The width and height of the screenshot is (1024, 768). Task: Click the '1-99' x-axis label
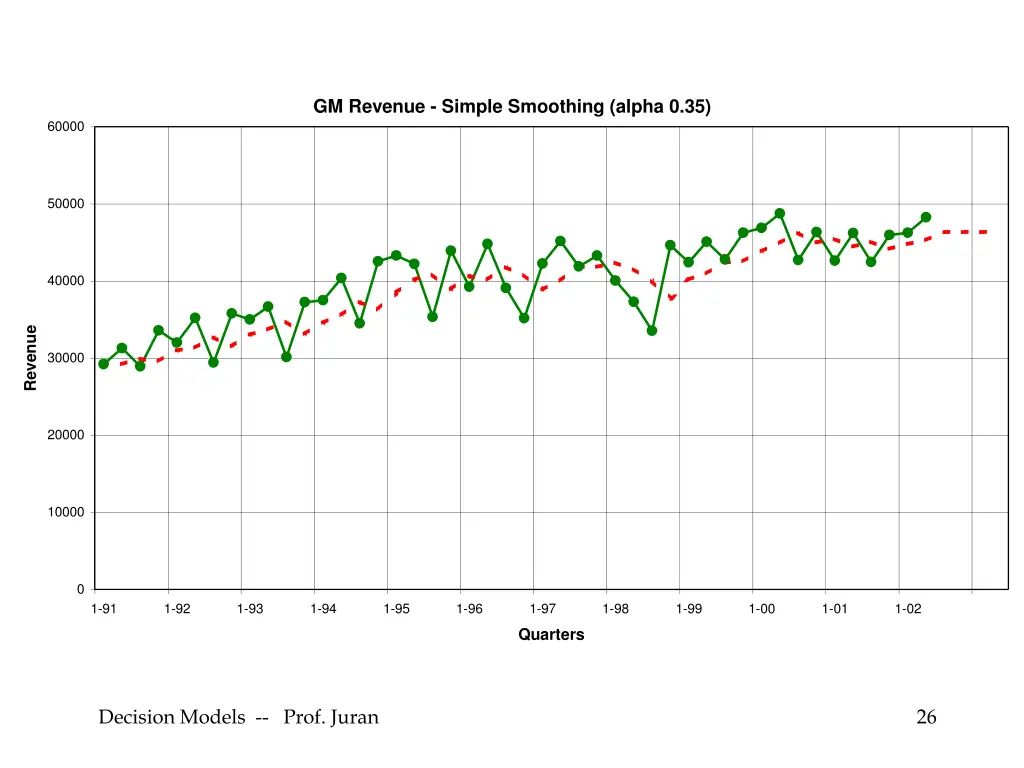point(689,609)
